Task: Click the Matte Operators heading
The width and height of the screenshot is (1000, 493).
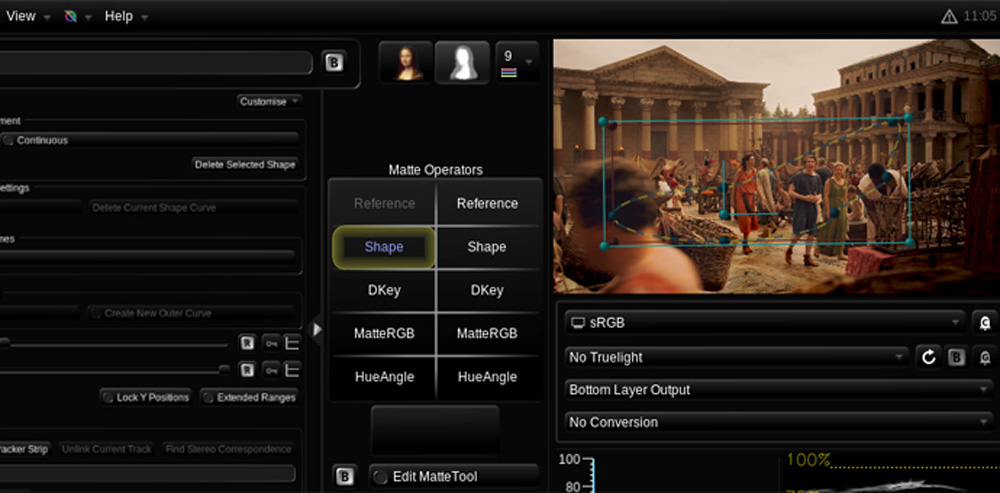Action: [x=436, y=170]
